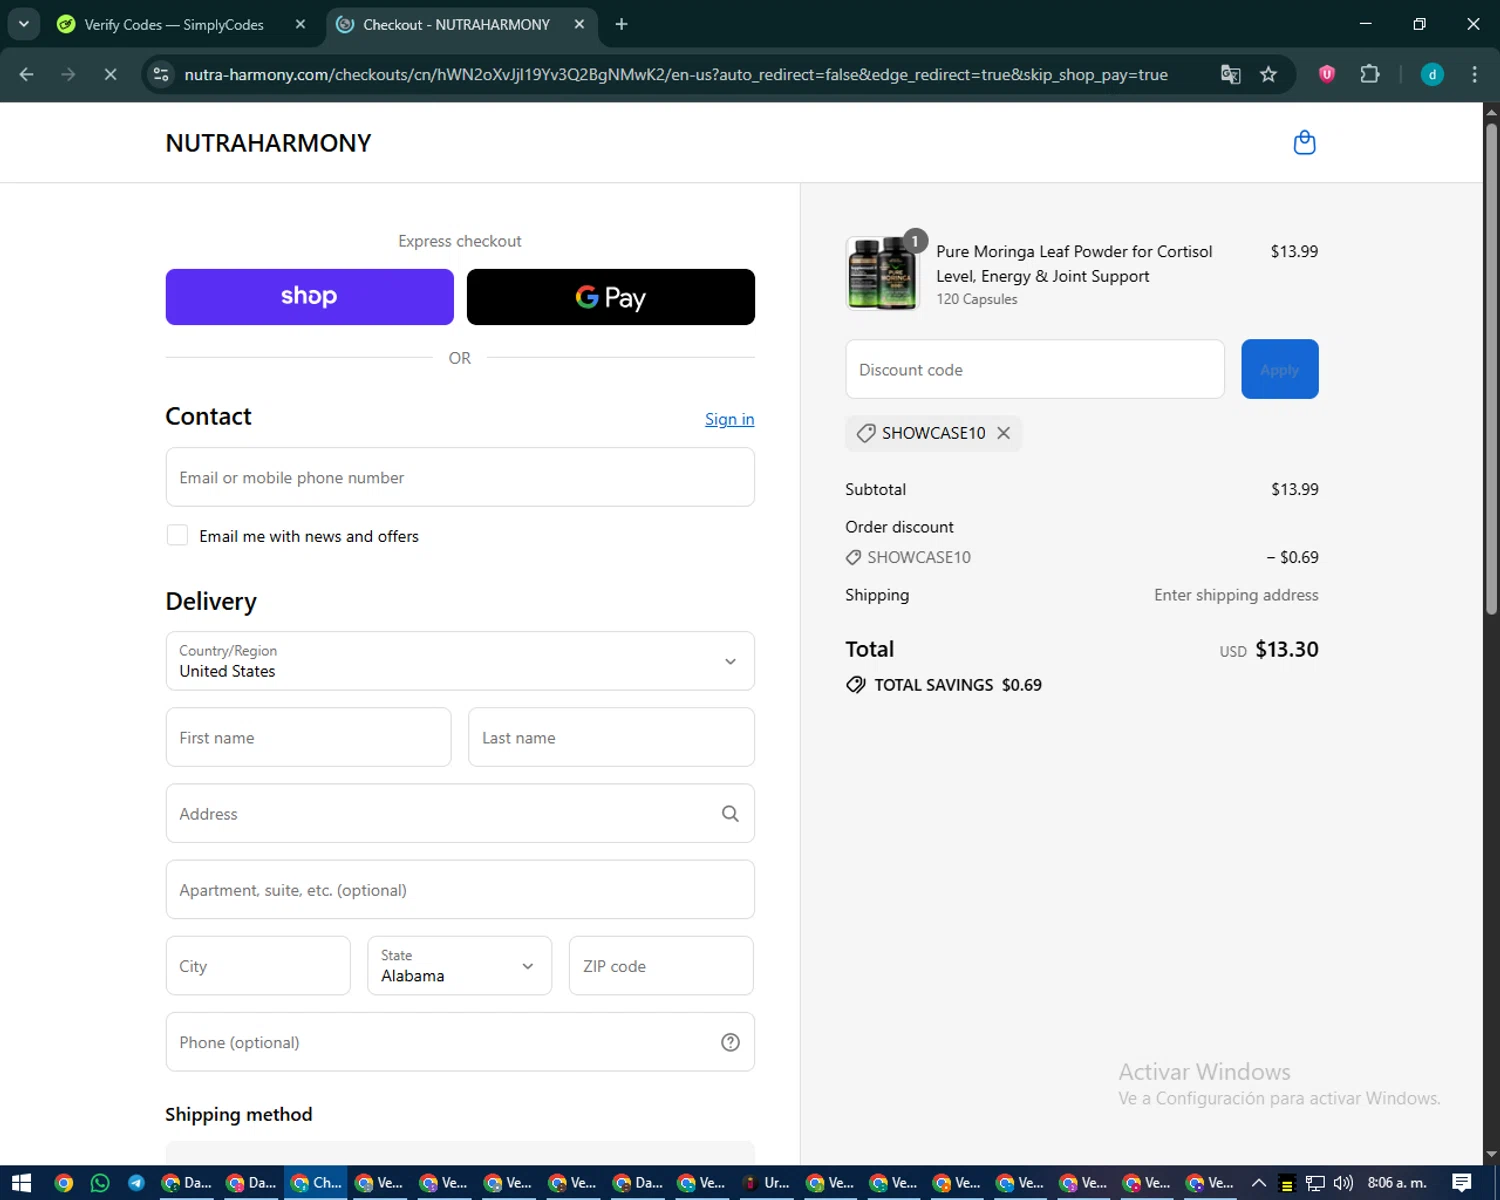Open the Windows notification center

(1462, 1183)
